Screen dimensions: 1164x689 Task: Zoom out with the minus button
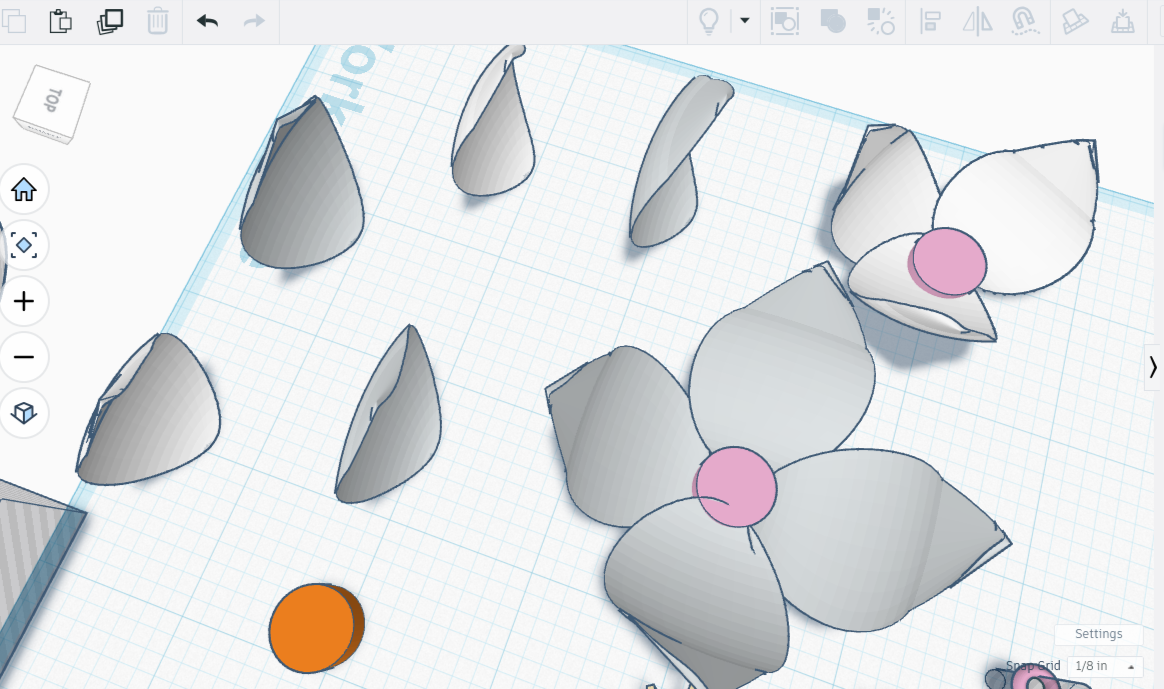[24, 357]
